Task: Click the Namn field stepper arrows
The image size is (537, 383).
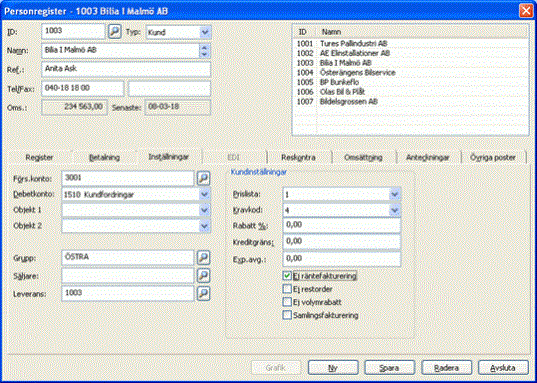Action: pos(204,51)
